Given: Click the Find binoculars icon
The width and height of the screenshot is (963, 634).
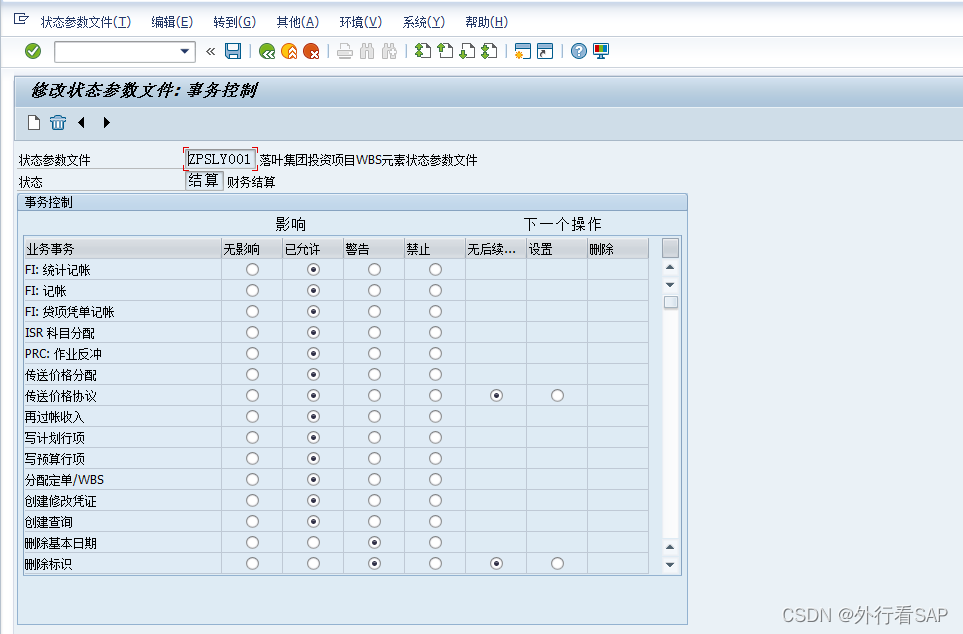Looking at the screenshot, I should tap(367, 51).
